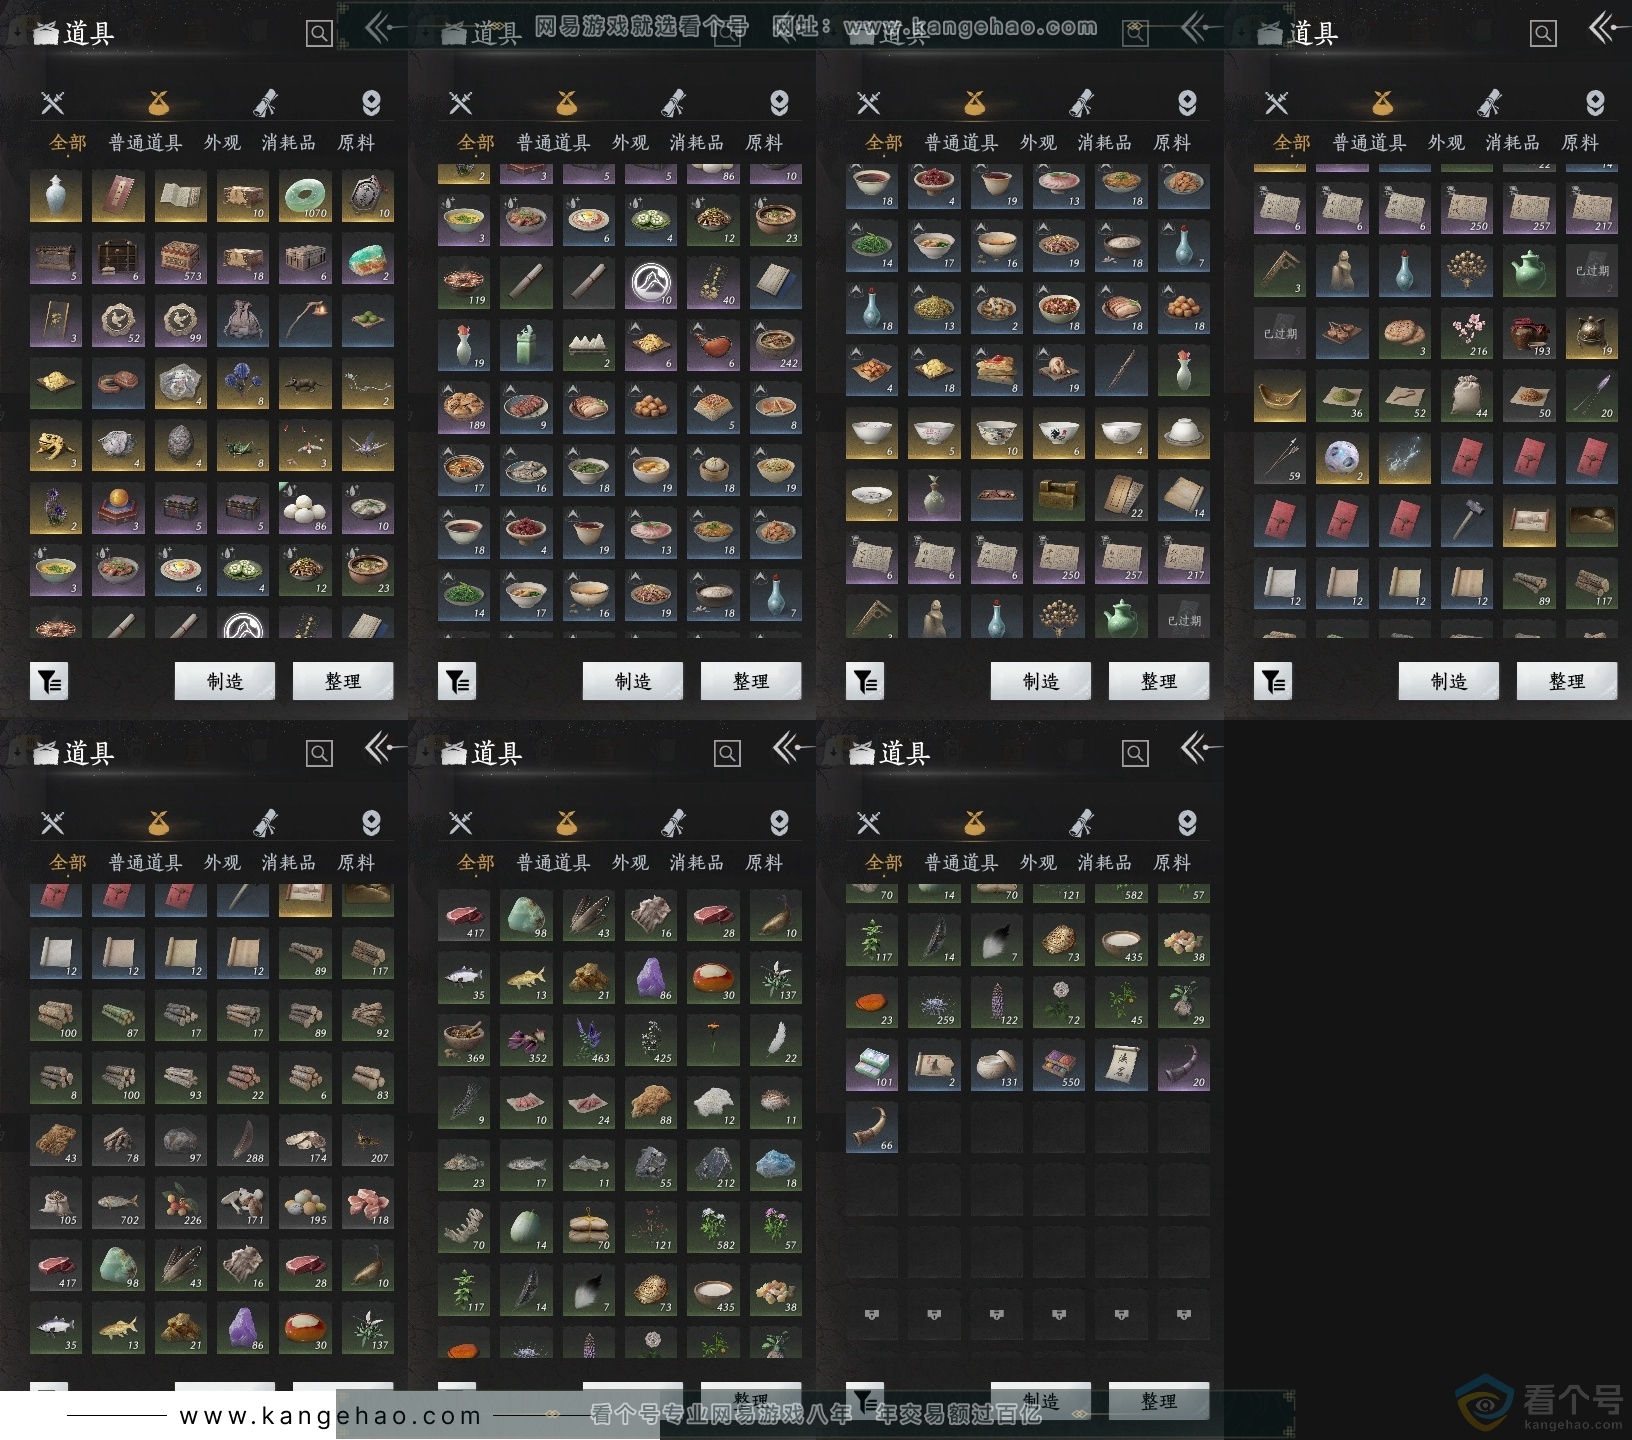Select the item stack showing 242
1632x1440 pixels.
point(776,346)
